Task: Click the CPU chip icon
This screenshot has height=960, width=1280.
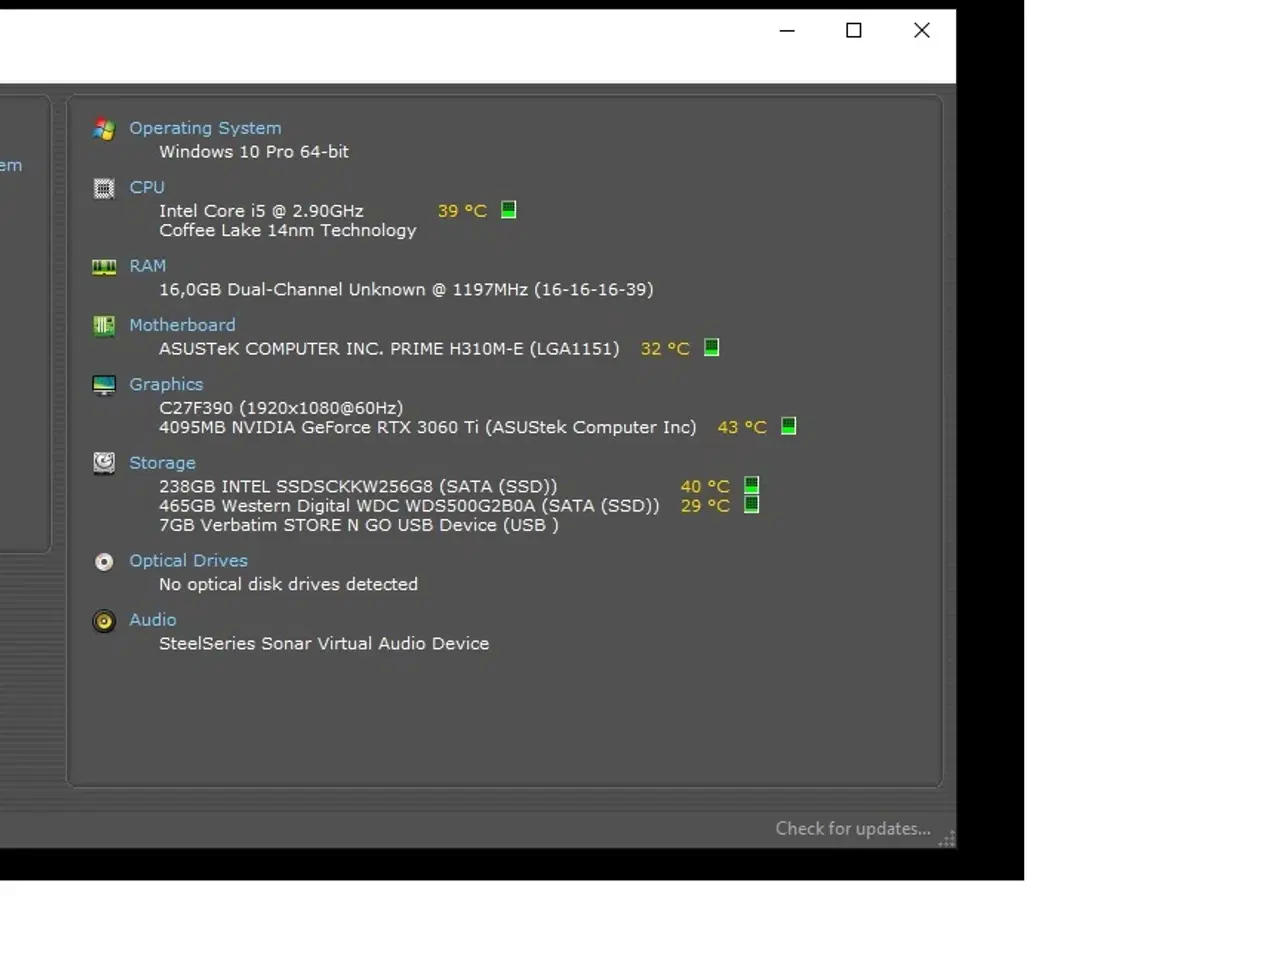Action: 104,188
